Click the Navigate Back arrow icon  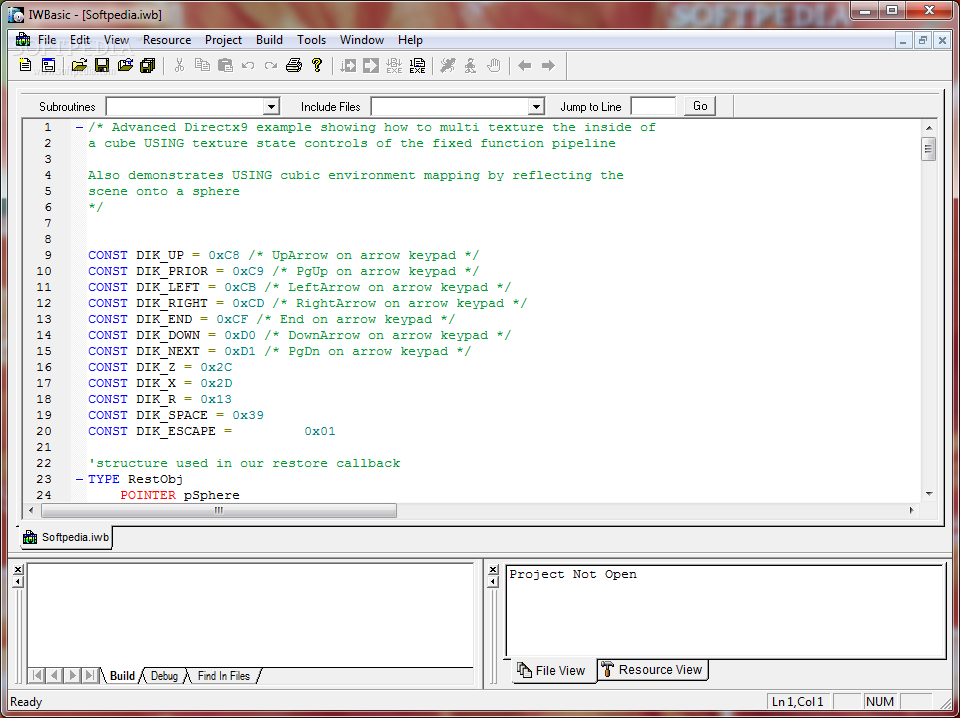524,65
